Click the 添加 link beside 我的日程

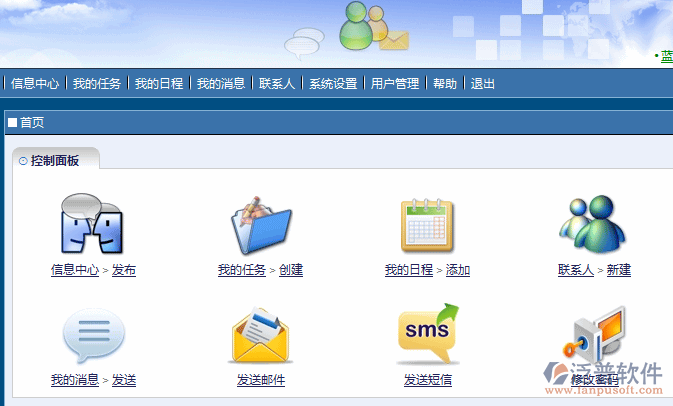click(458, 270)
